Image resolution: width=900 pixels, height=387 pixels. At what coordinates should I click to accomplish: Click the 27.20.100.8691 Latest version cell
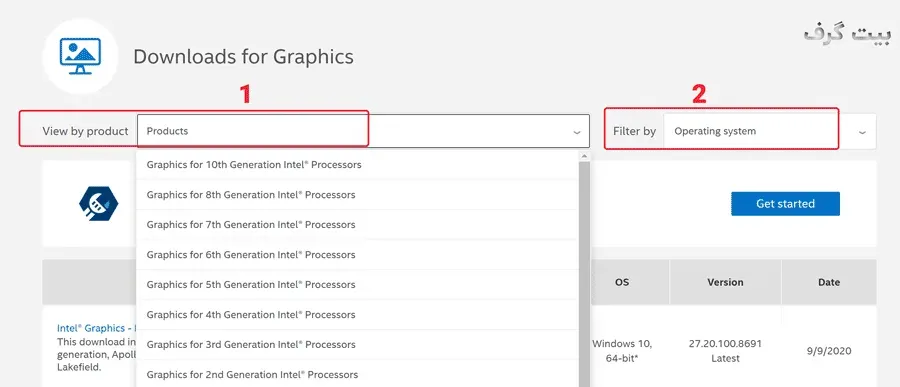(x=725, y=351)
